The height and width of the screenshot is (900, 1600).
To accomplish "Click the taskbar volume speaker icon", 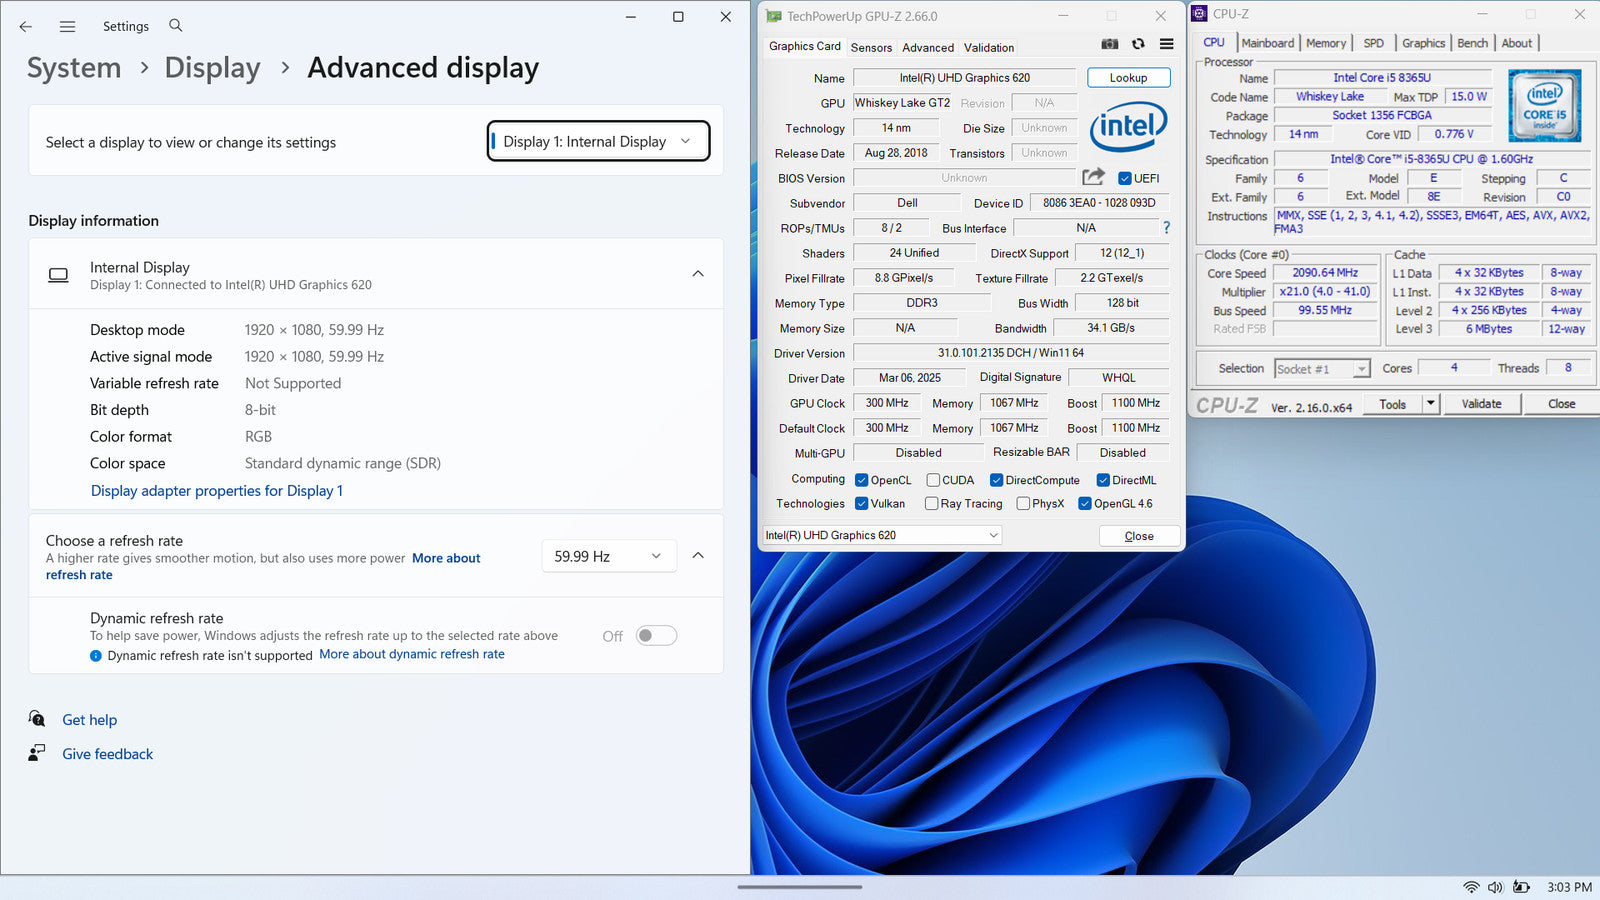I will [1495, 887].
